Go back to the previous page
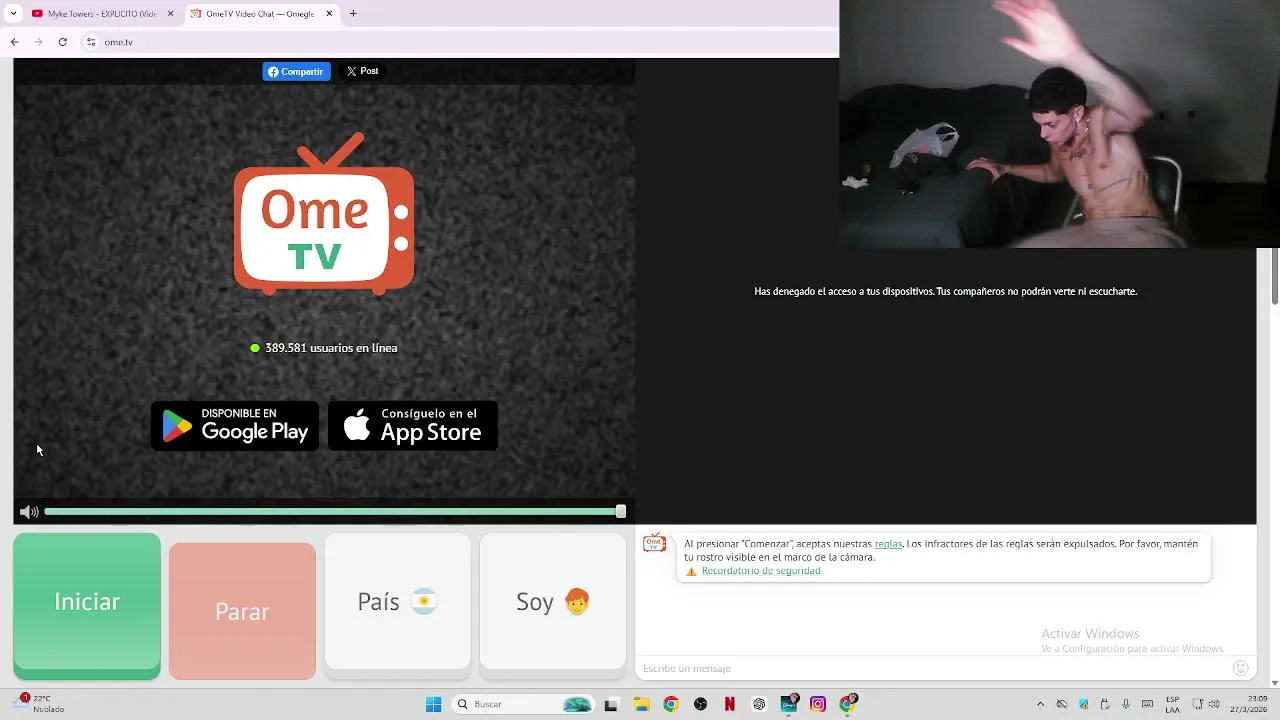This screenshot has height=720, width=1280. point(14,42)
